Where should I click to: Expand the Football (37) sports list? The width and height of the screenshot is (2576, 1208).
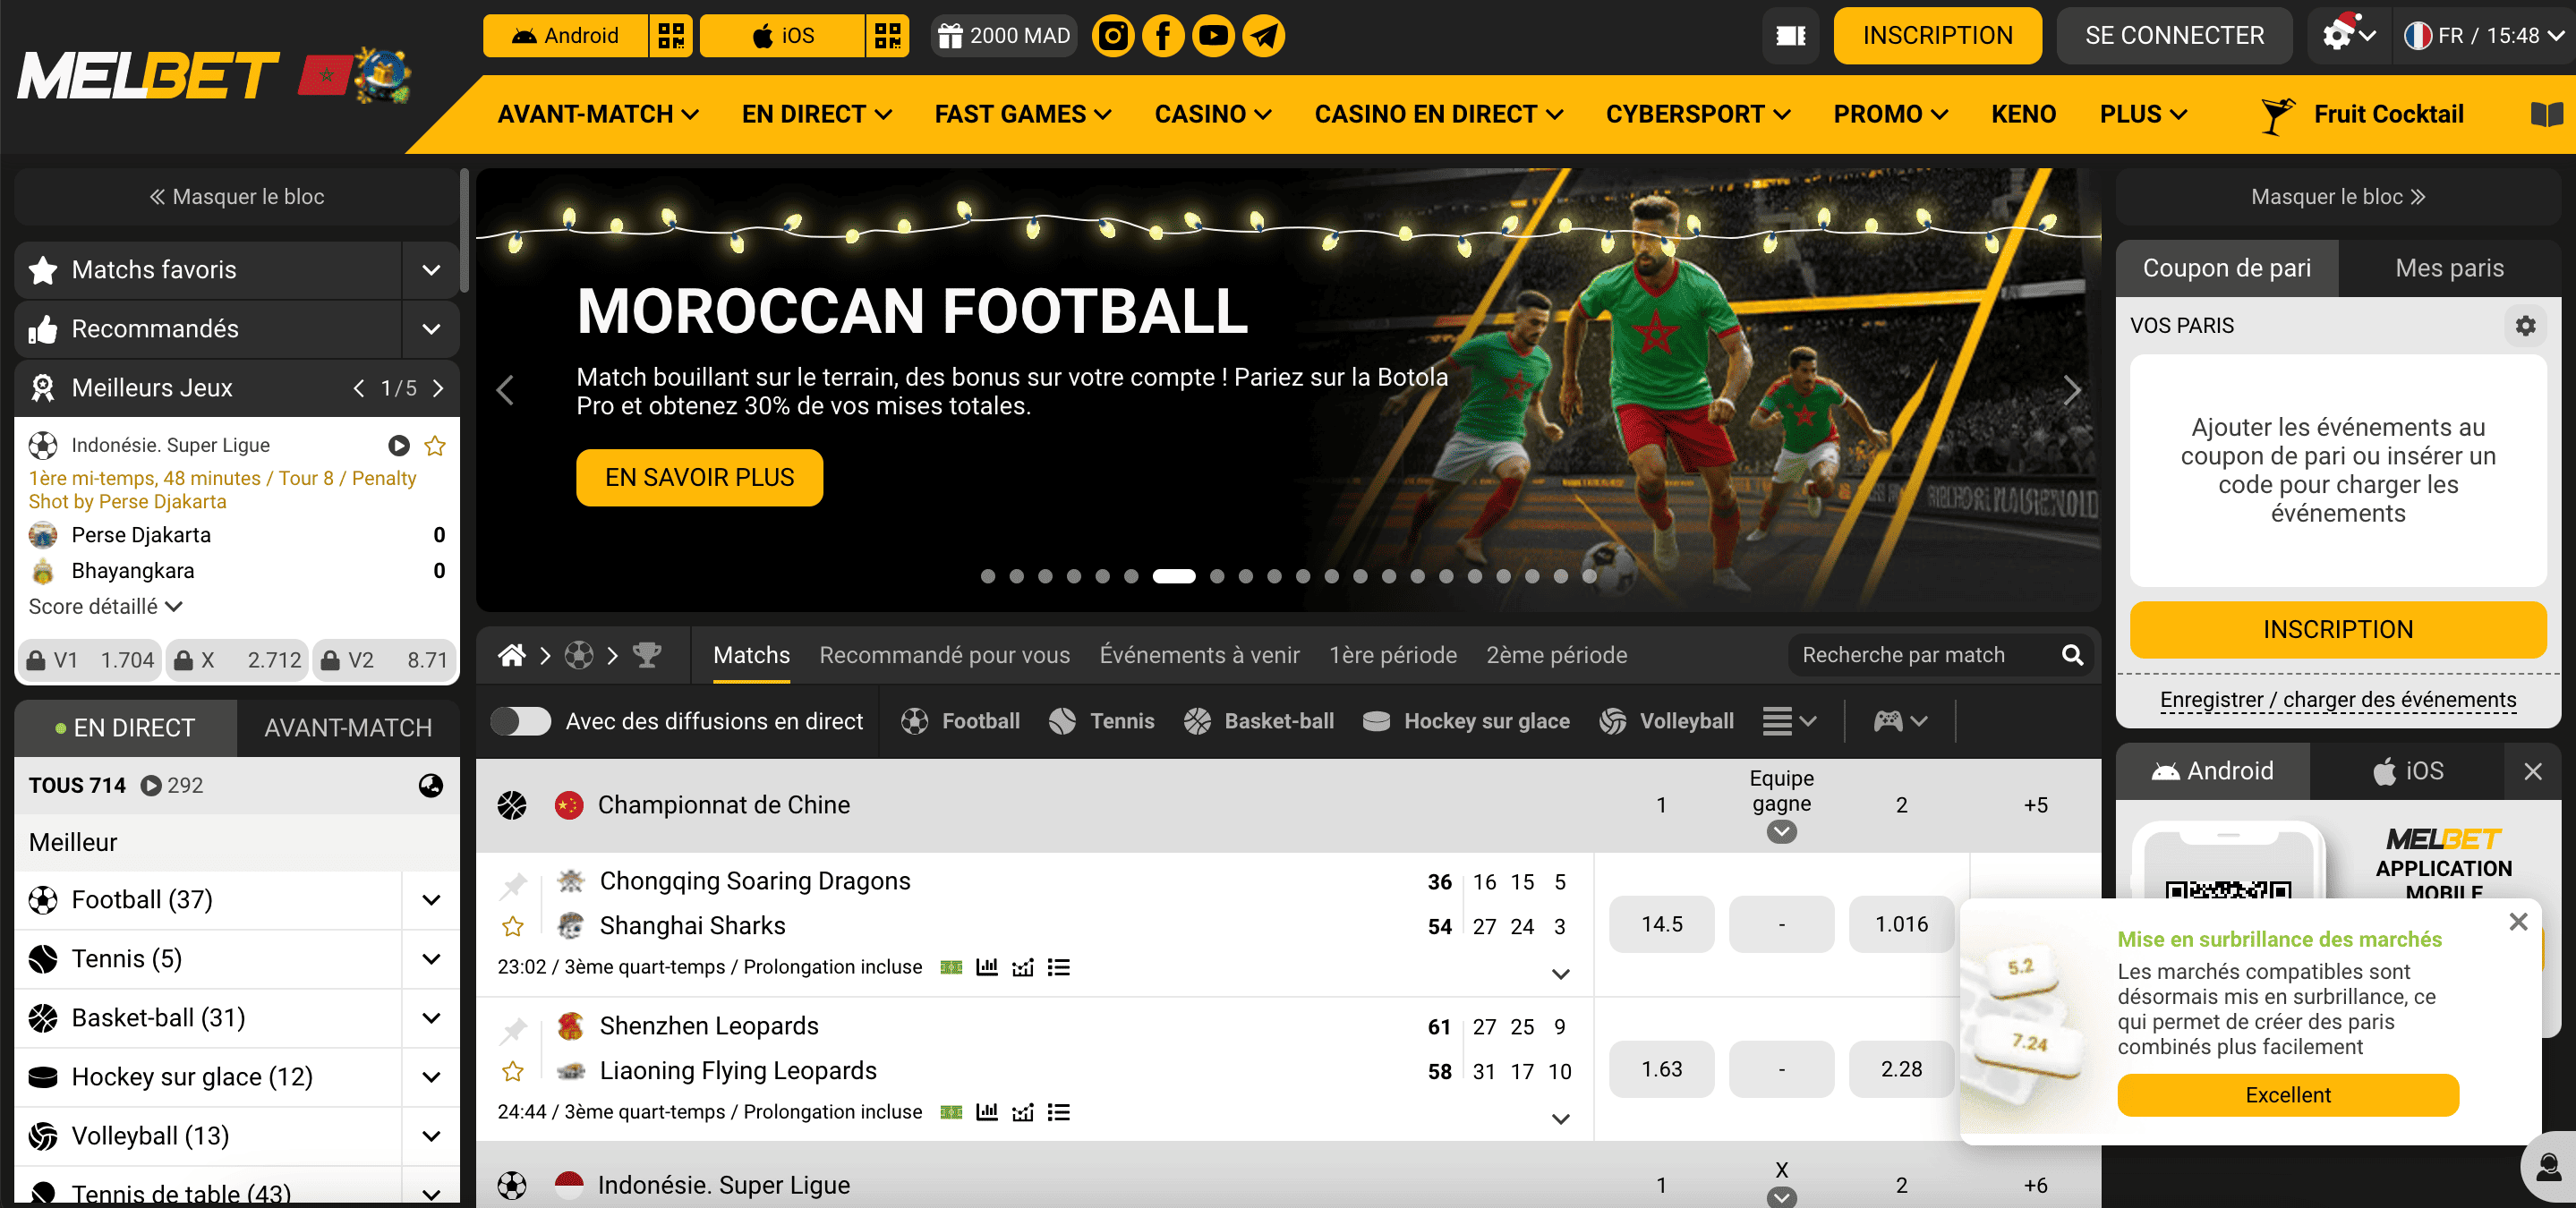(431, 900)
